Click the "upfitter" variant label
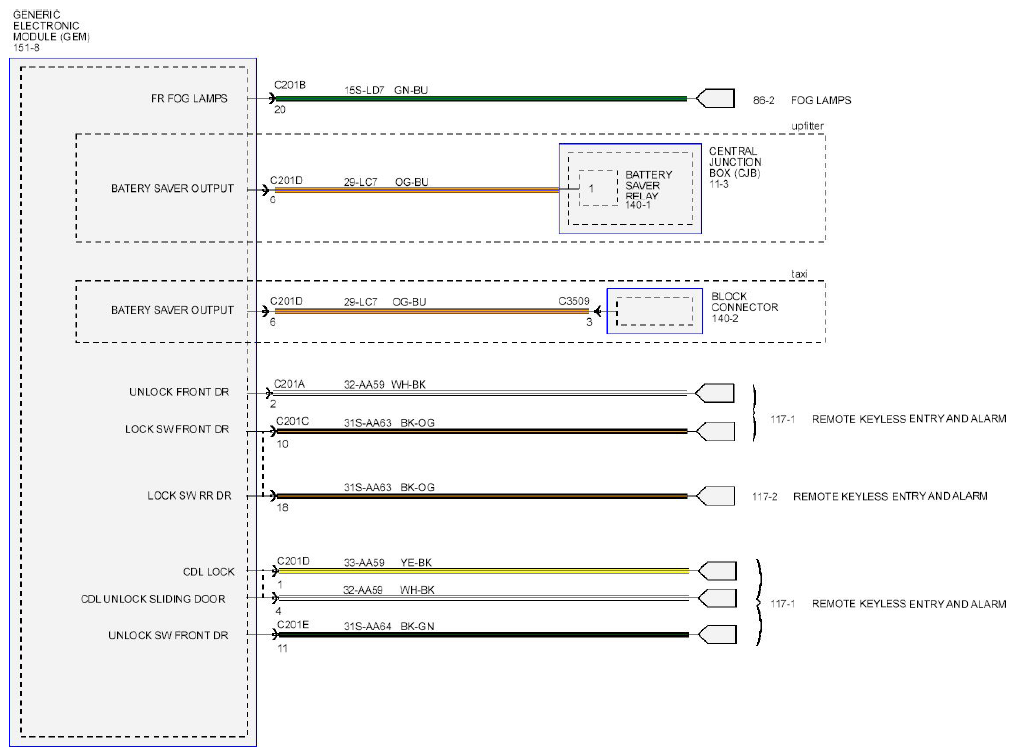 tap(805, 125)
